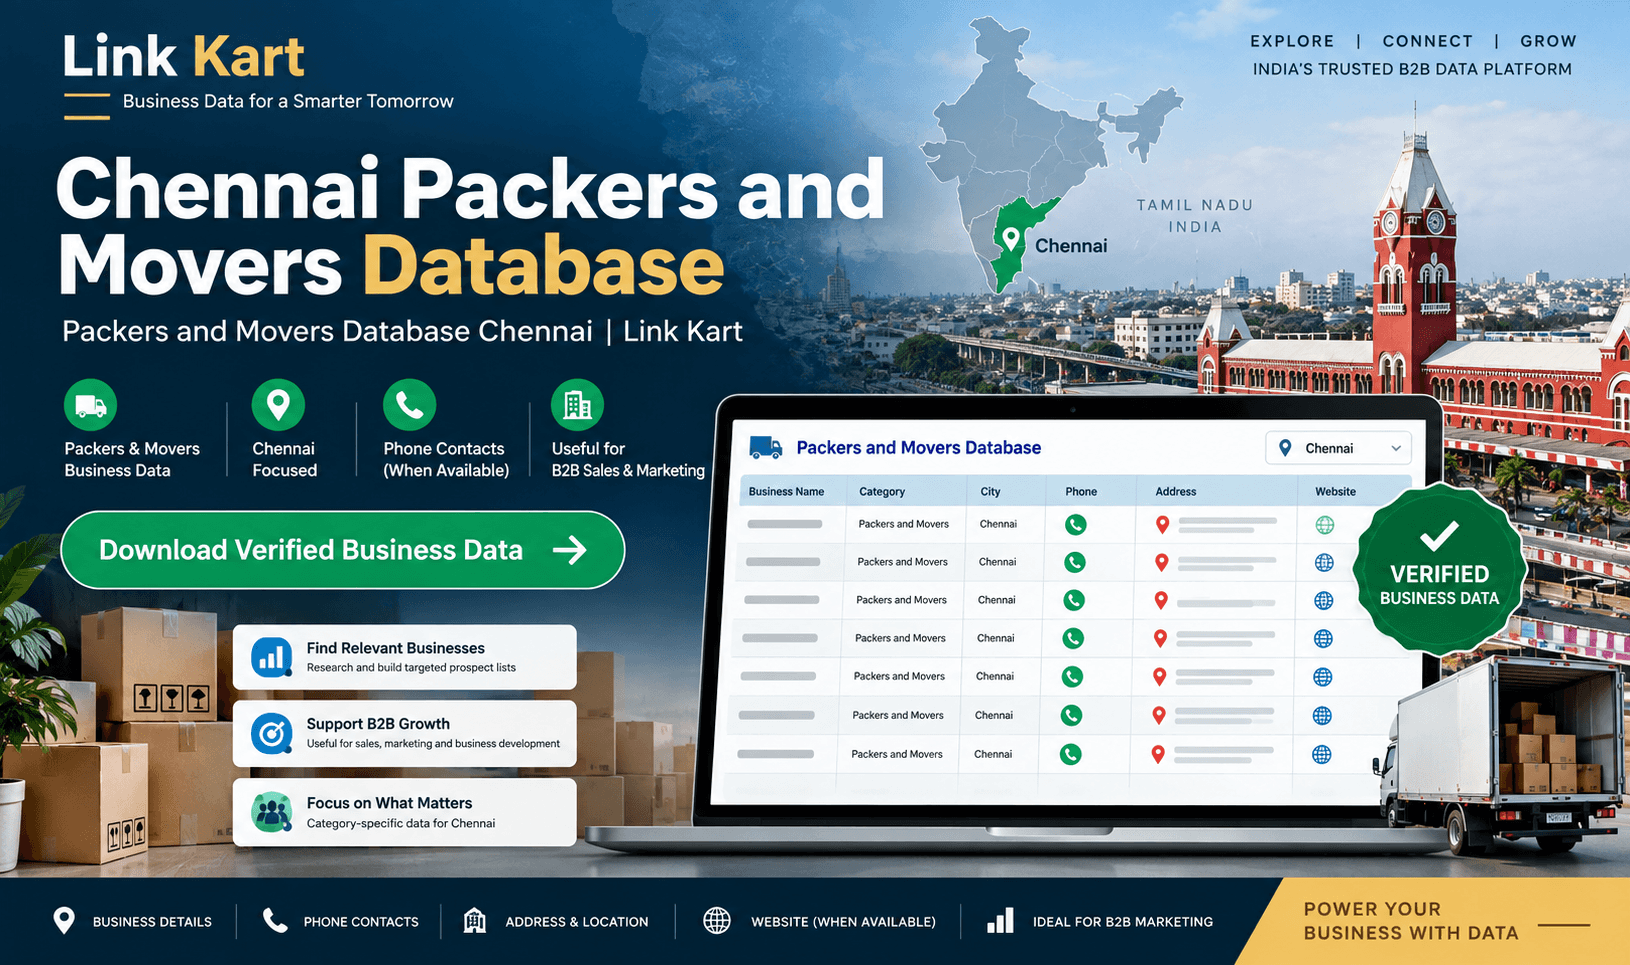This screenshot has height=965, width=1630.
Task: Click the Phone Contacts green phone icon
Action: [x=410, y=405]
